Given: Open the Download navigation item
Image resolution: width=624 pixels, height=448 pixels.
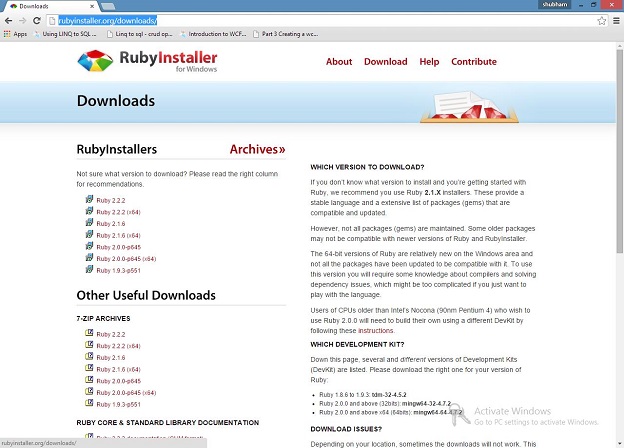Looking at the screenshot, I should 386,62.
